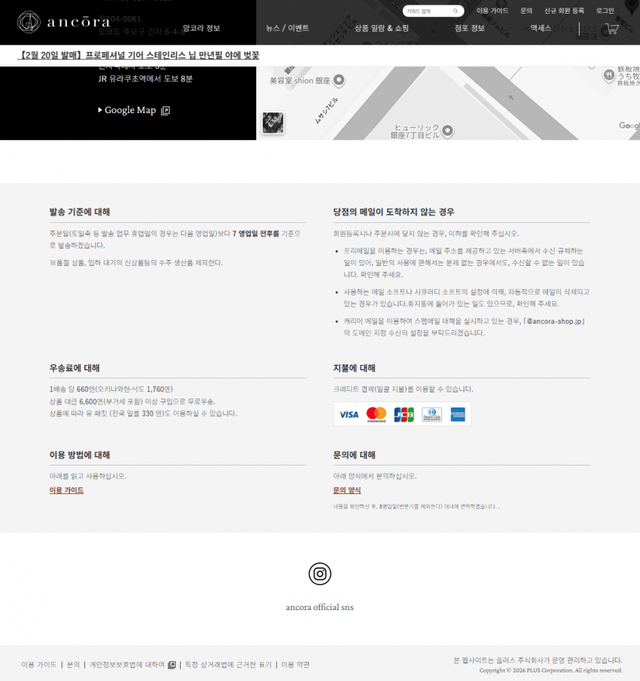This screenshot has height=681, width=640.
Task: Click the Visa card logo
Action: 348,414
